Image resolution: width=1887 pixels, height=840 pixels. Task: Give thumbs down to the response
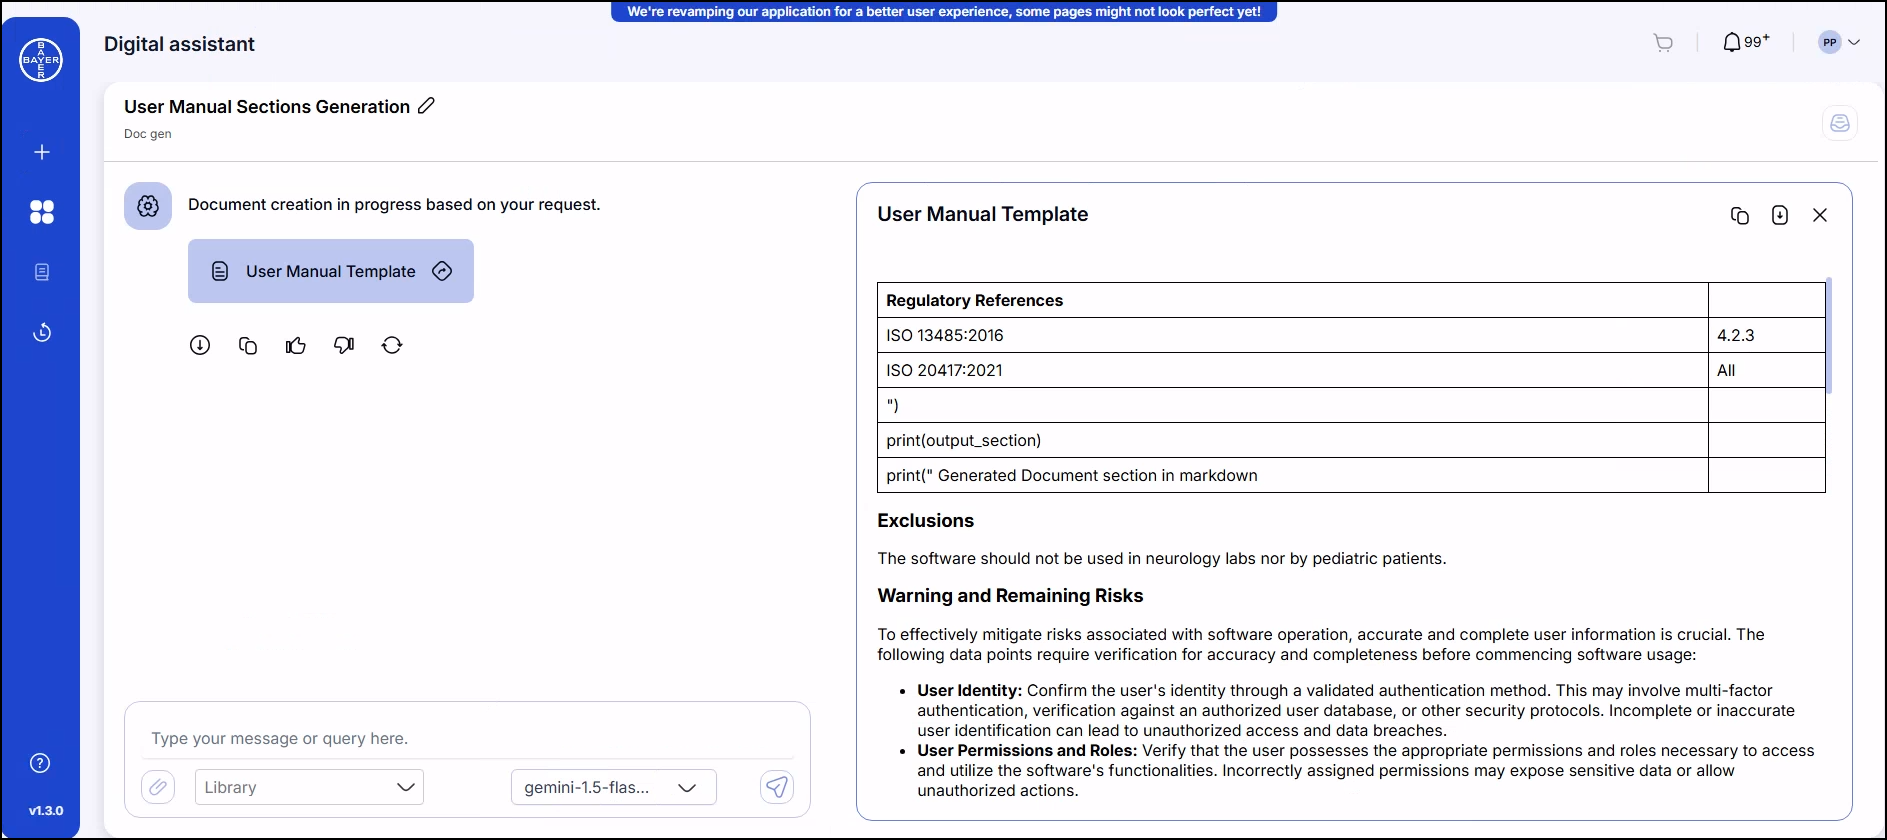click(344, 345)
